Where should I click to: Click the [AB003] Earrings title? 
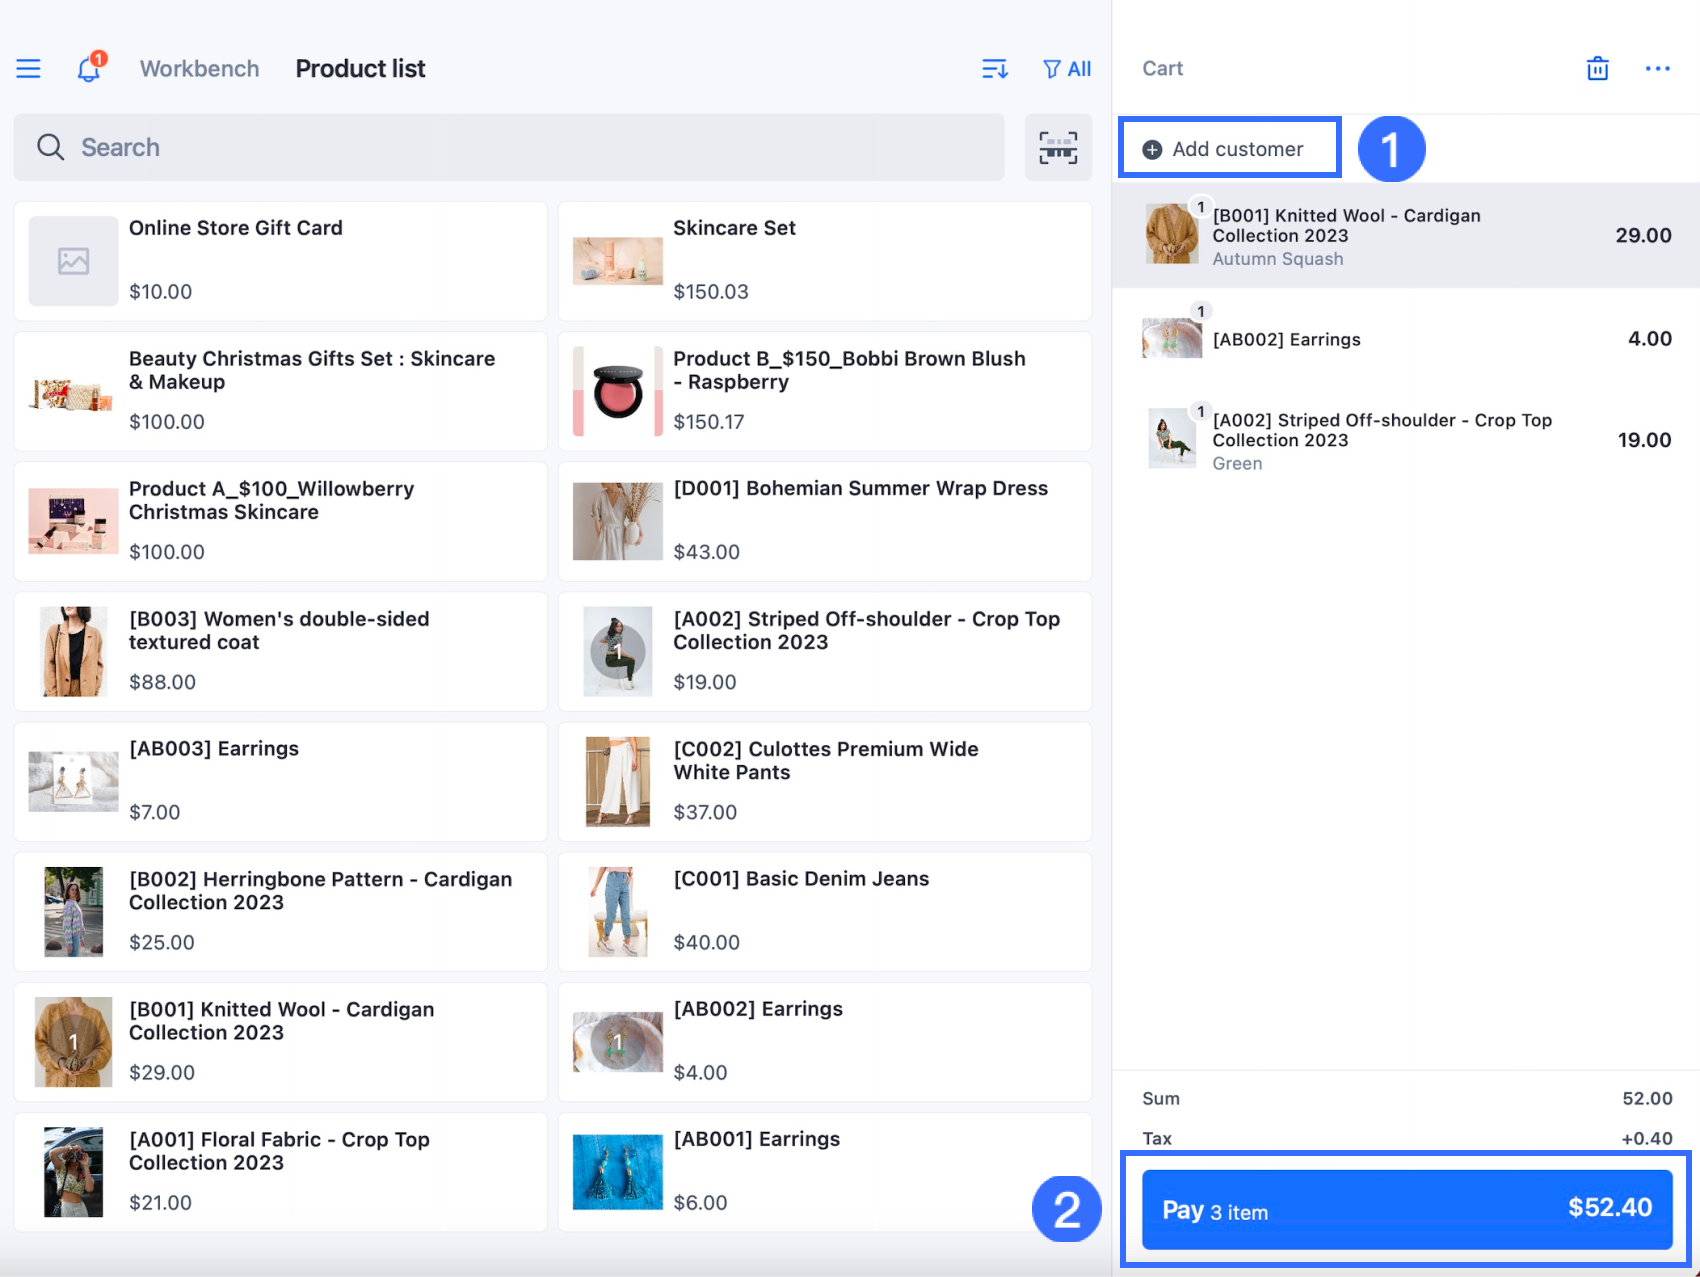click(x=214, y=748)
